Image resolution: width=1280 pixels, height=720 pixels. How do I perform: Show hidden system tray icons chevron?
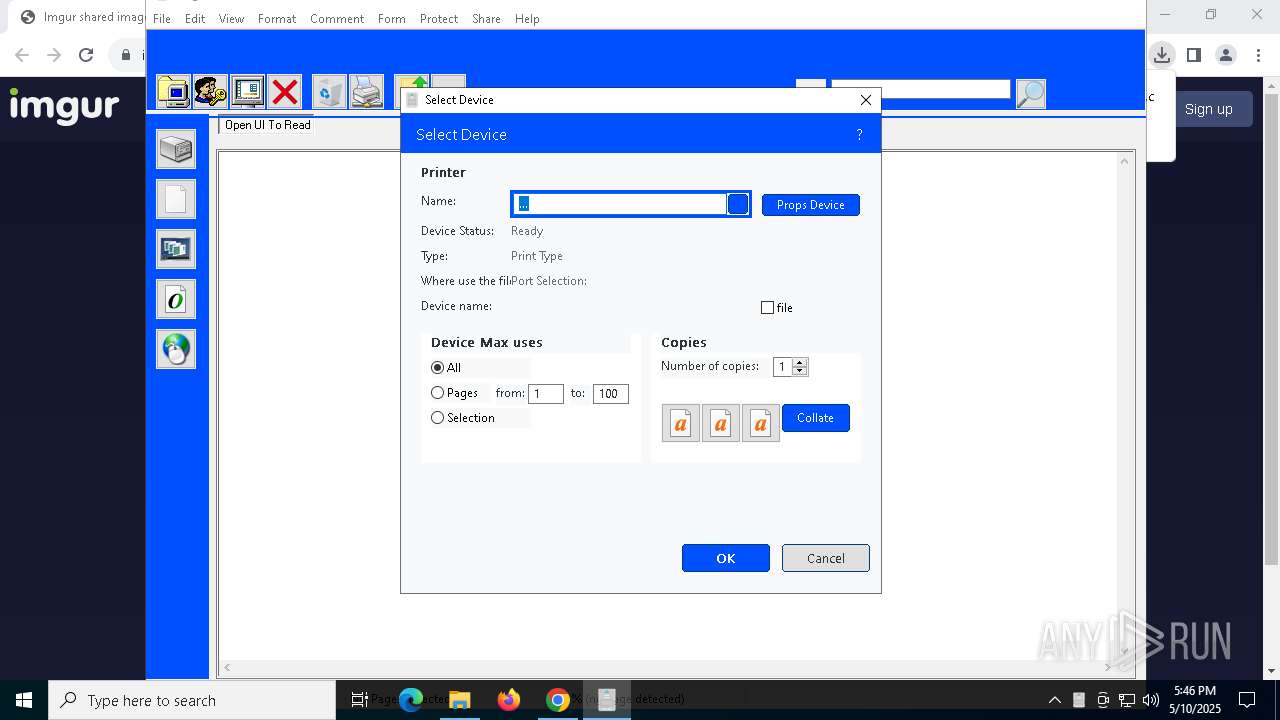pos(1054,700)
